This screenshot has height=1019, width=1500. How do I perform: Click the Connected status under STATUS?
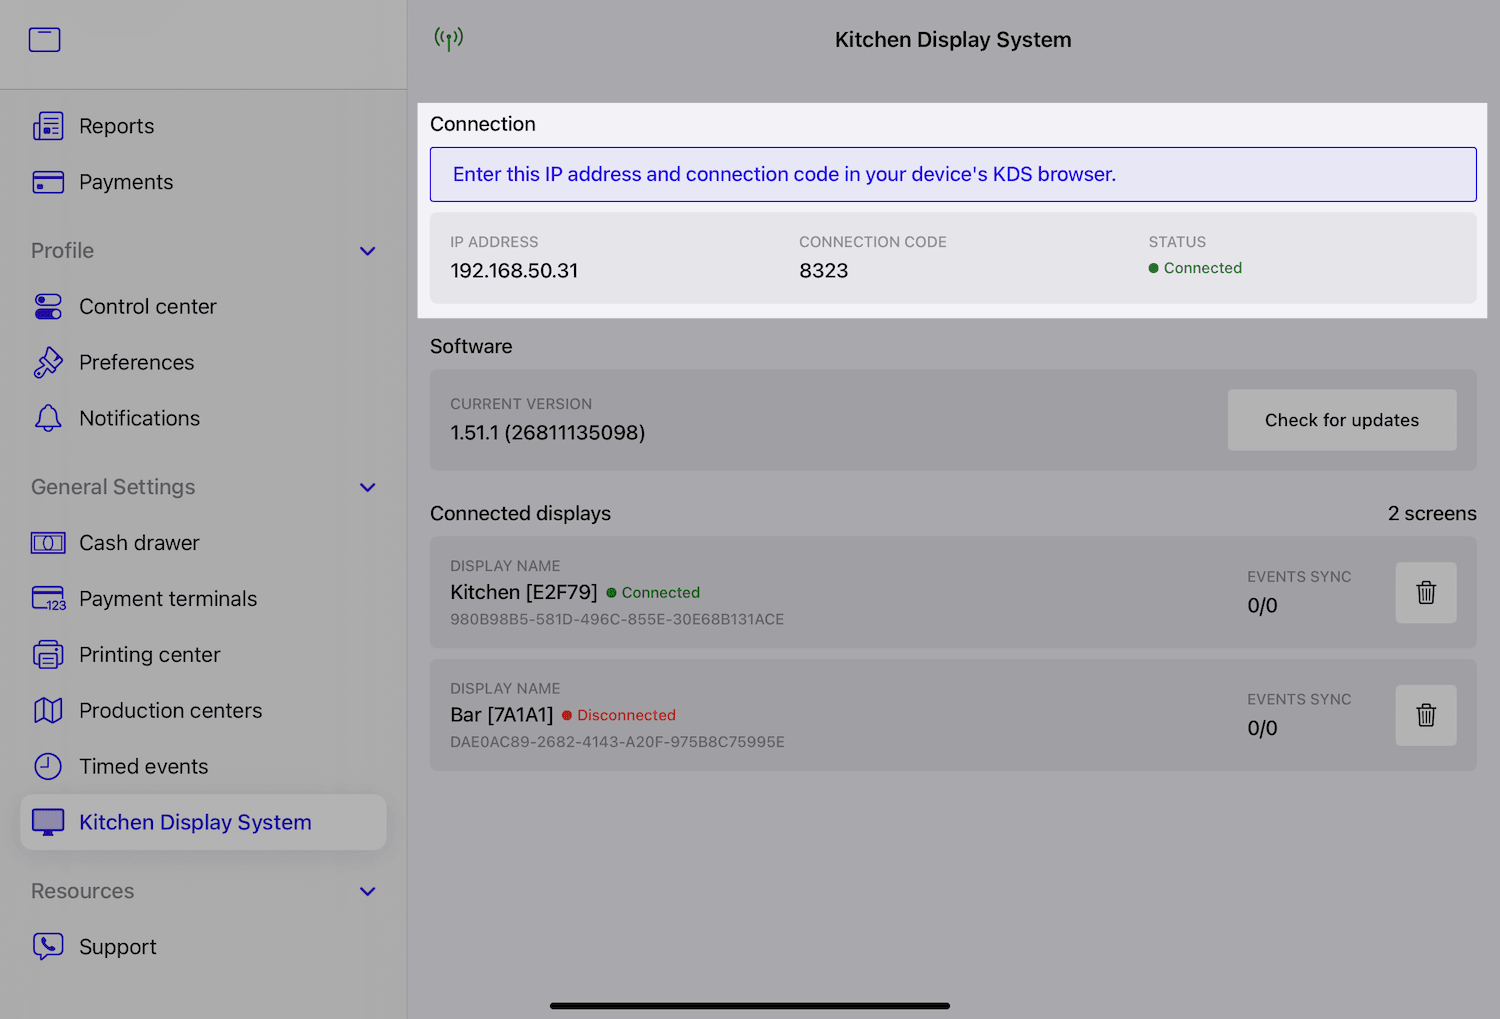coord(1195,268)
